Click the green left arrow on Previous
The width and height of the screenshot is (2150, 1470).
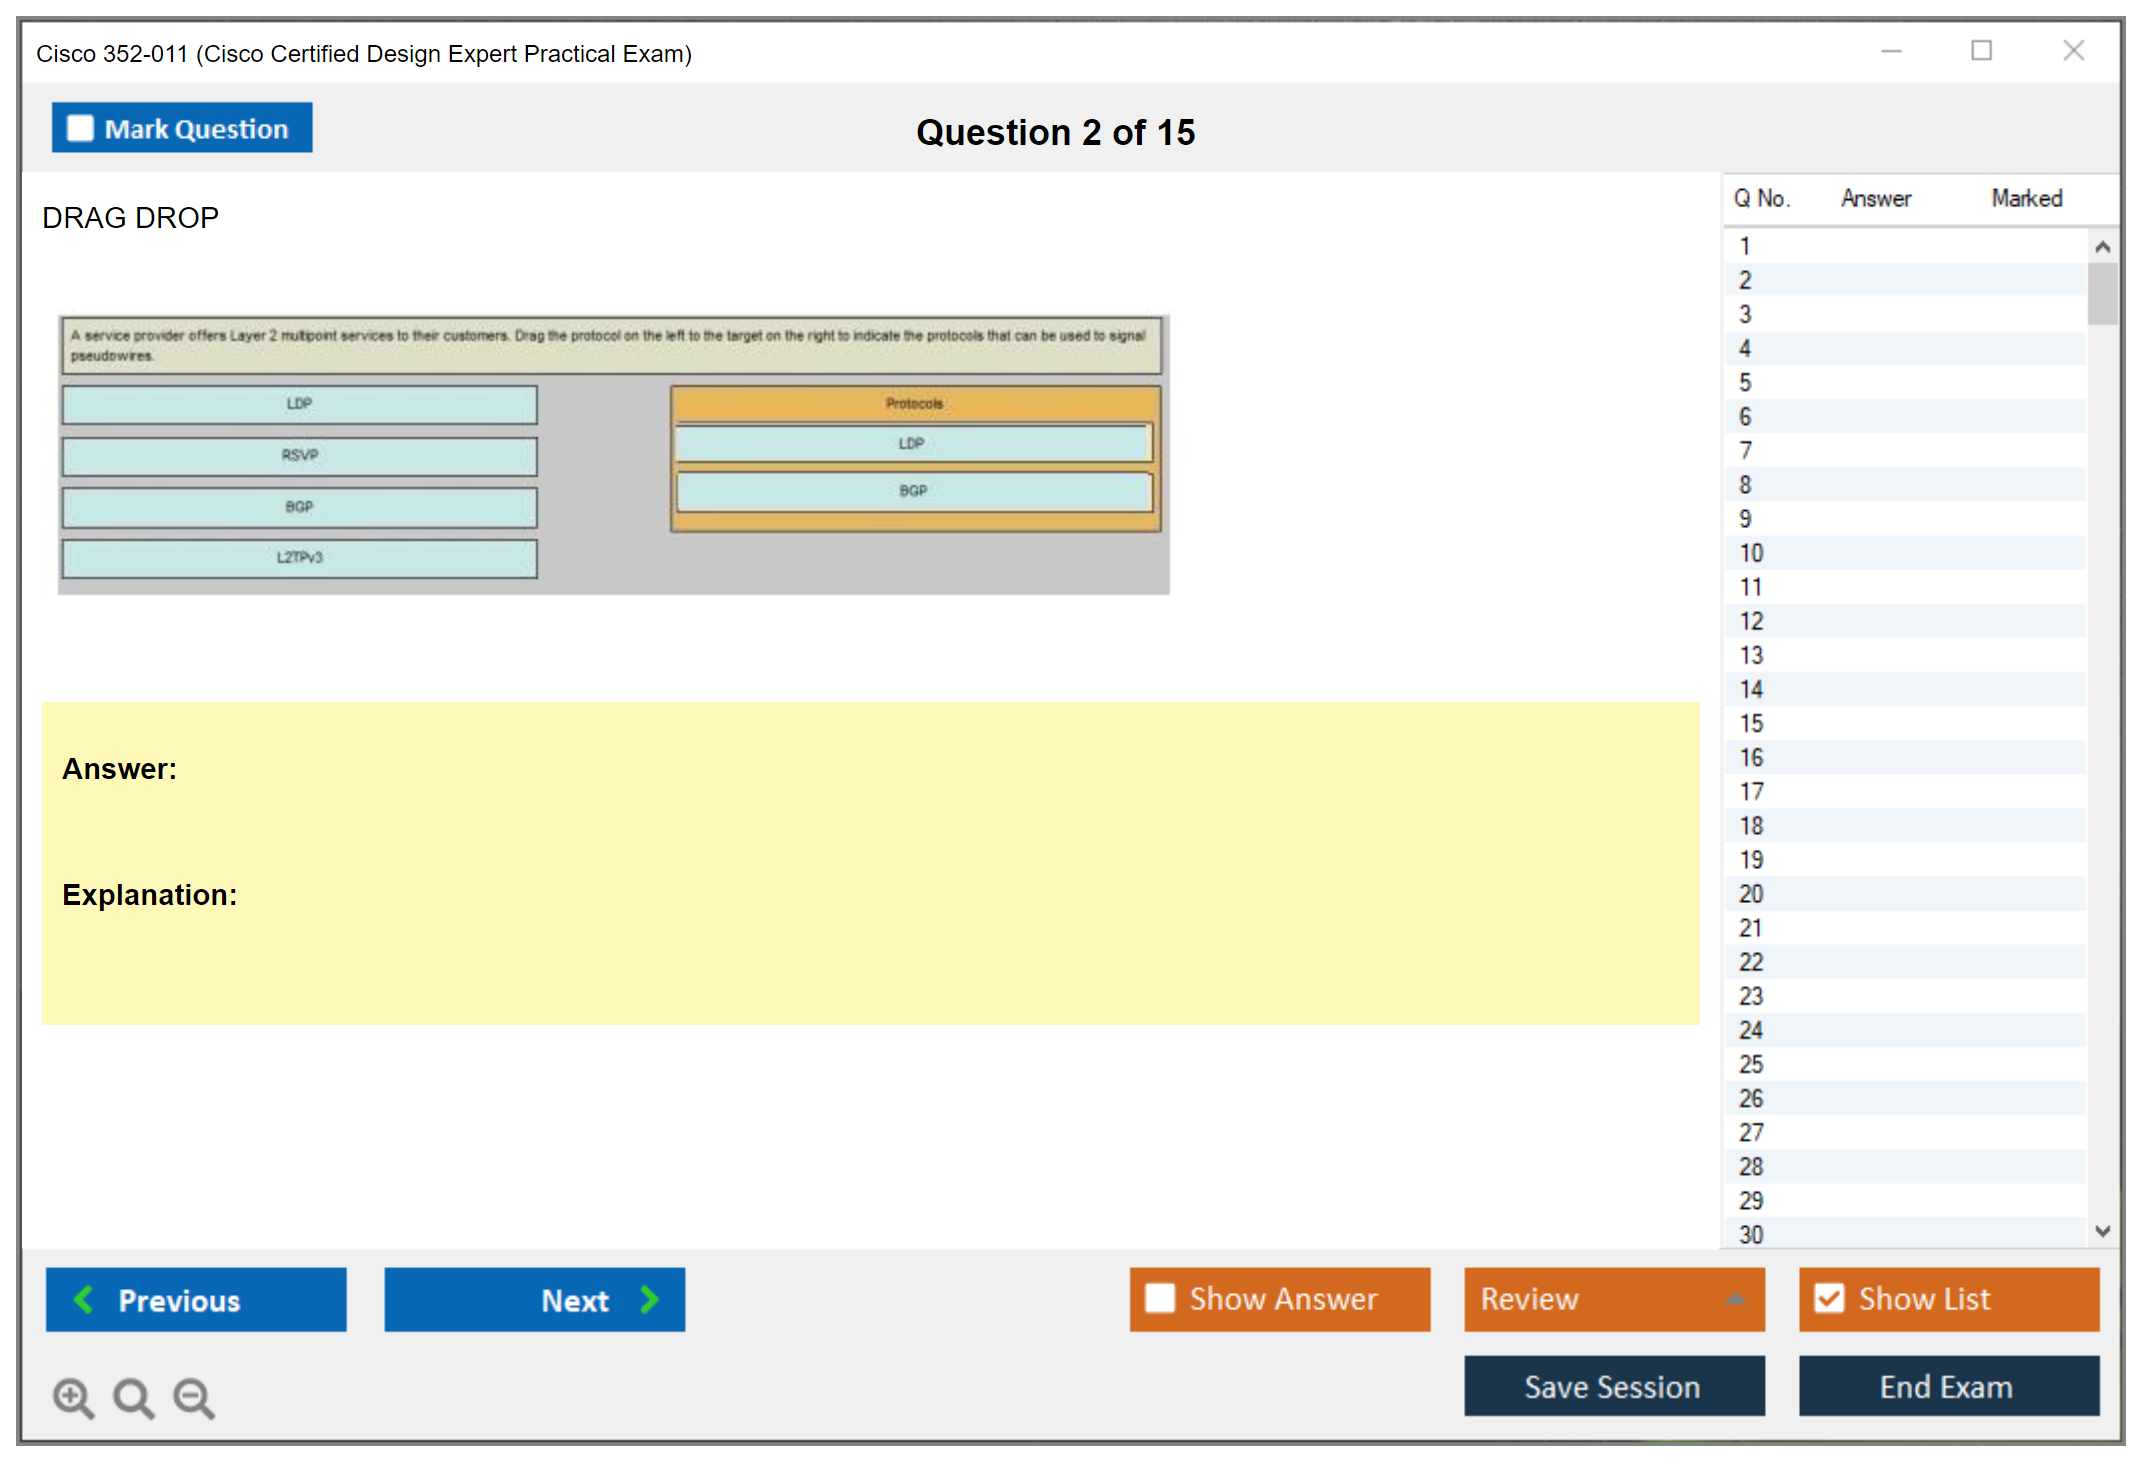tap(84, 1300)
